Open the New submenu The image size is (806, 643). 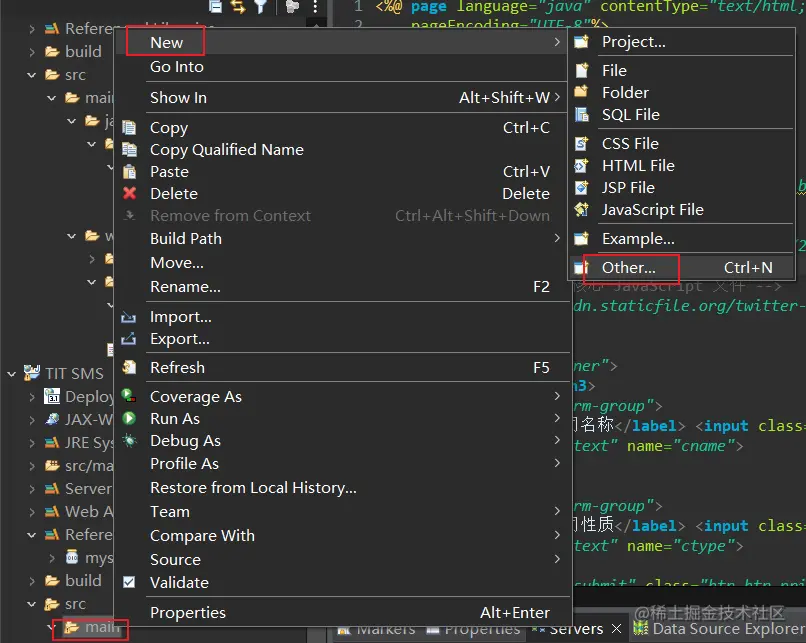tap(342, 42)
